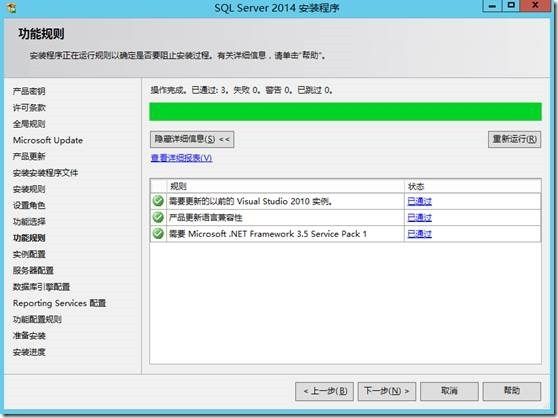The image size is (558, 418).
Task: Select 服务器配置 step in sidebar
Action: pyautogui.click(x=33, y=270)
